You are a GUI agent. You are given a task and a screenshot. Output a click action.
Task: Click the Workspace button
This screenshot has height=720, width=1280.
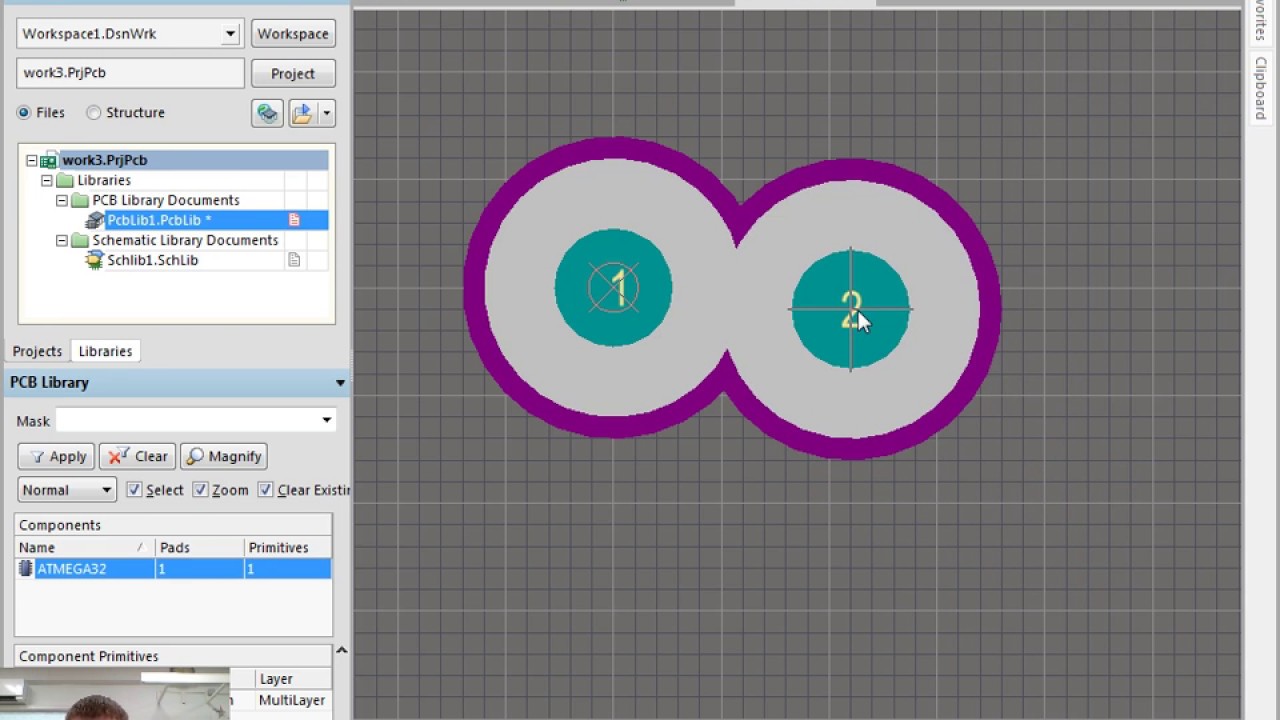click(293, 34)
